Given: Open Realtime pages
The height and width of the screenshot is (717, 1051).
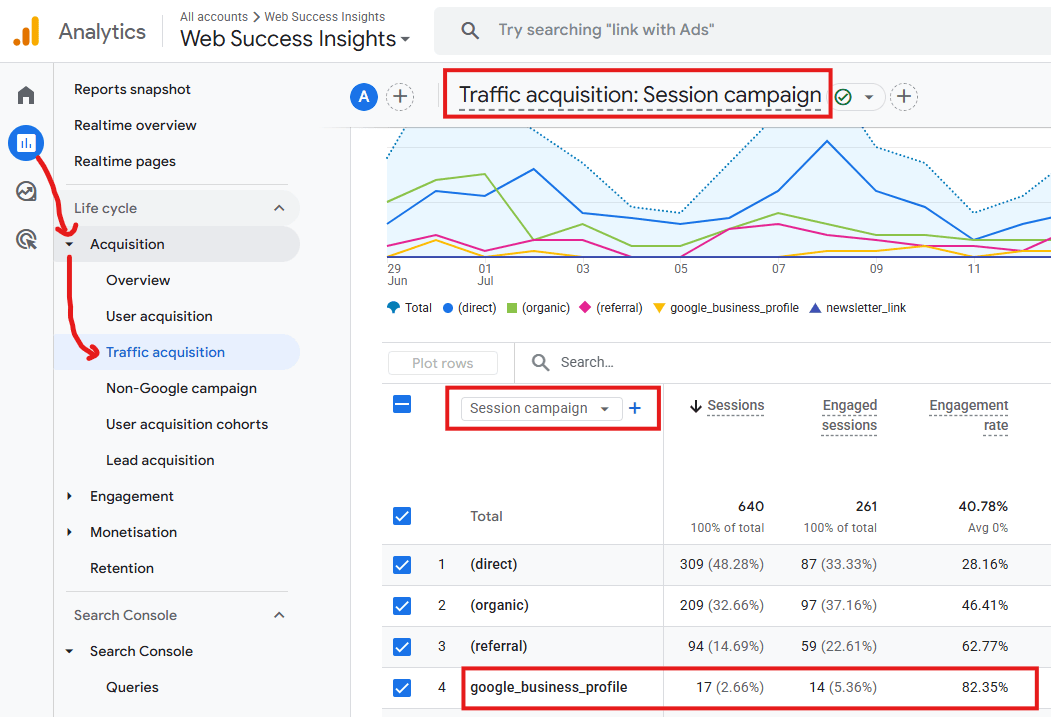Looking at the screenshot, I should [x=125, y=161].
